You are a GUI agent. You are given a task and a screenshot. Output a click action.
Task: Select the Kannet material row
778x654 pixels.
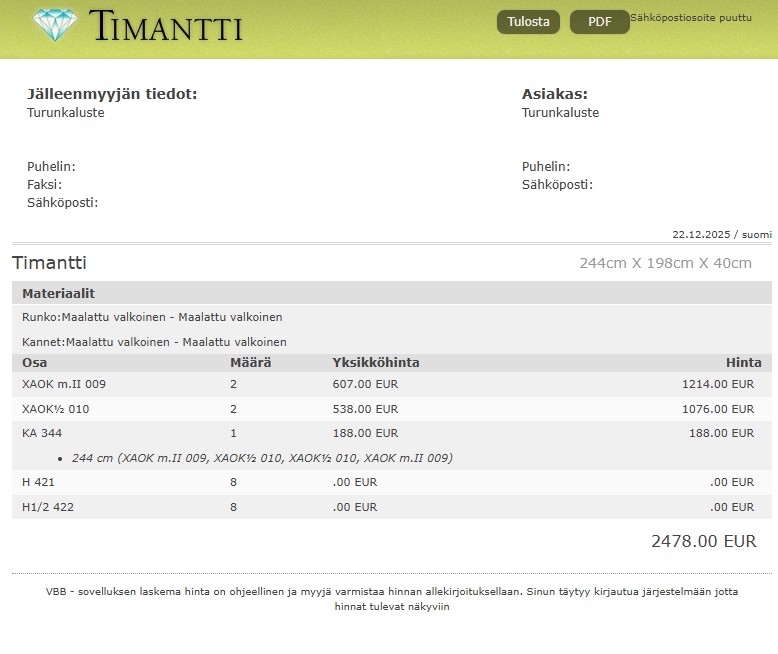click(154, 342)
